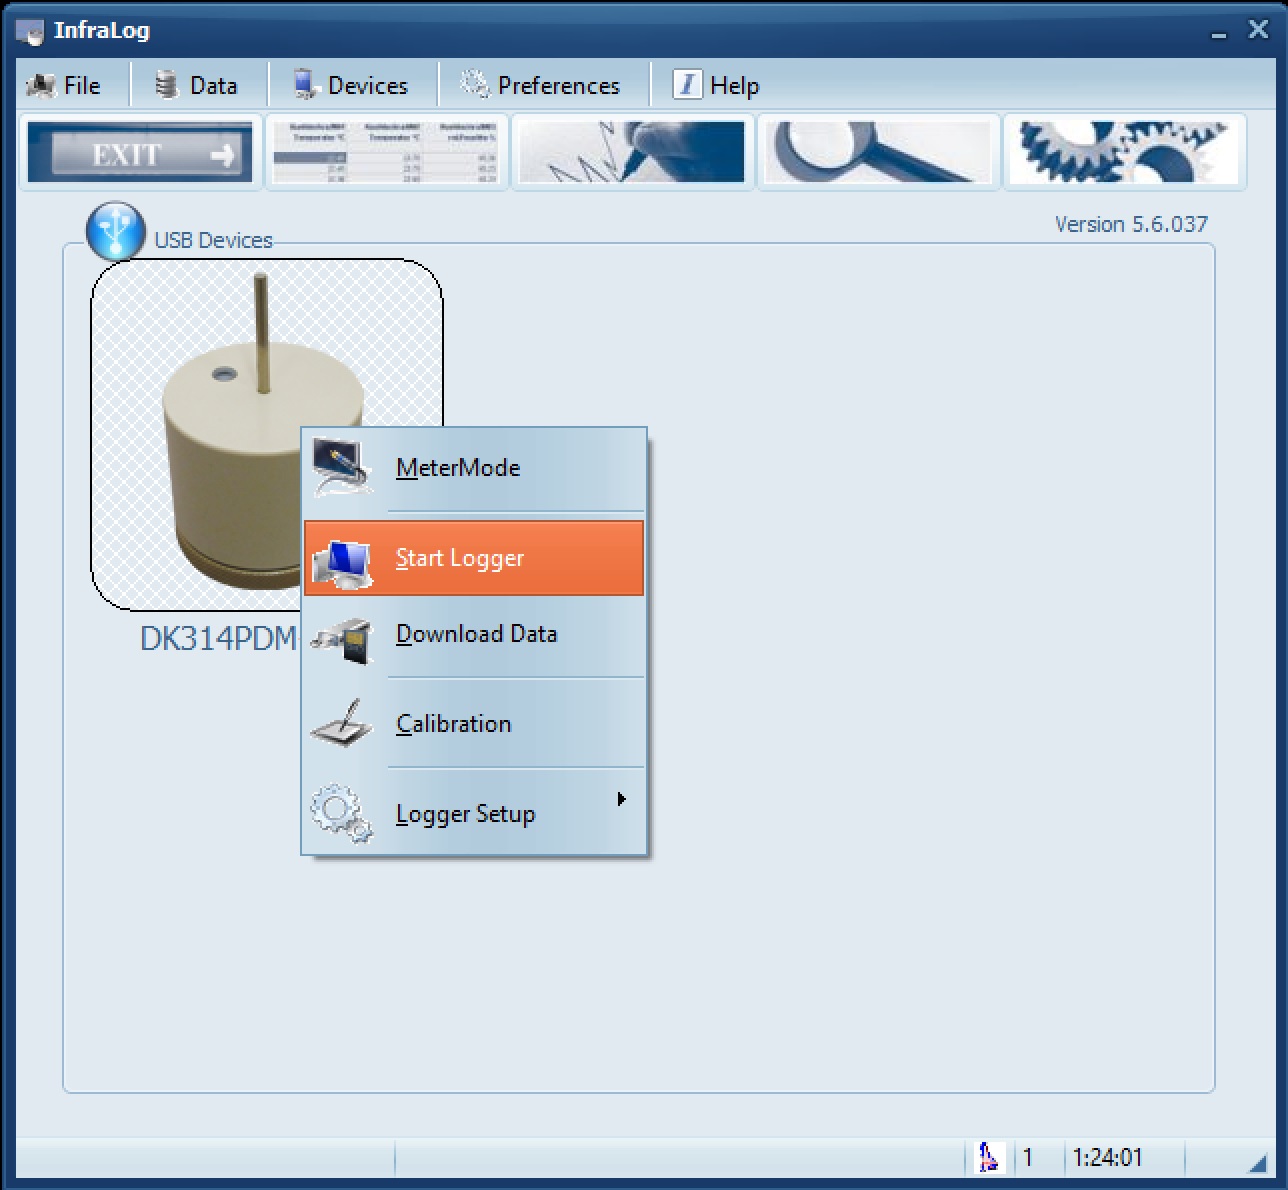Open the gears settings toolbar icon
Screen dimensions: 1288x1190
pos(1124,153)
